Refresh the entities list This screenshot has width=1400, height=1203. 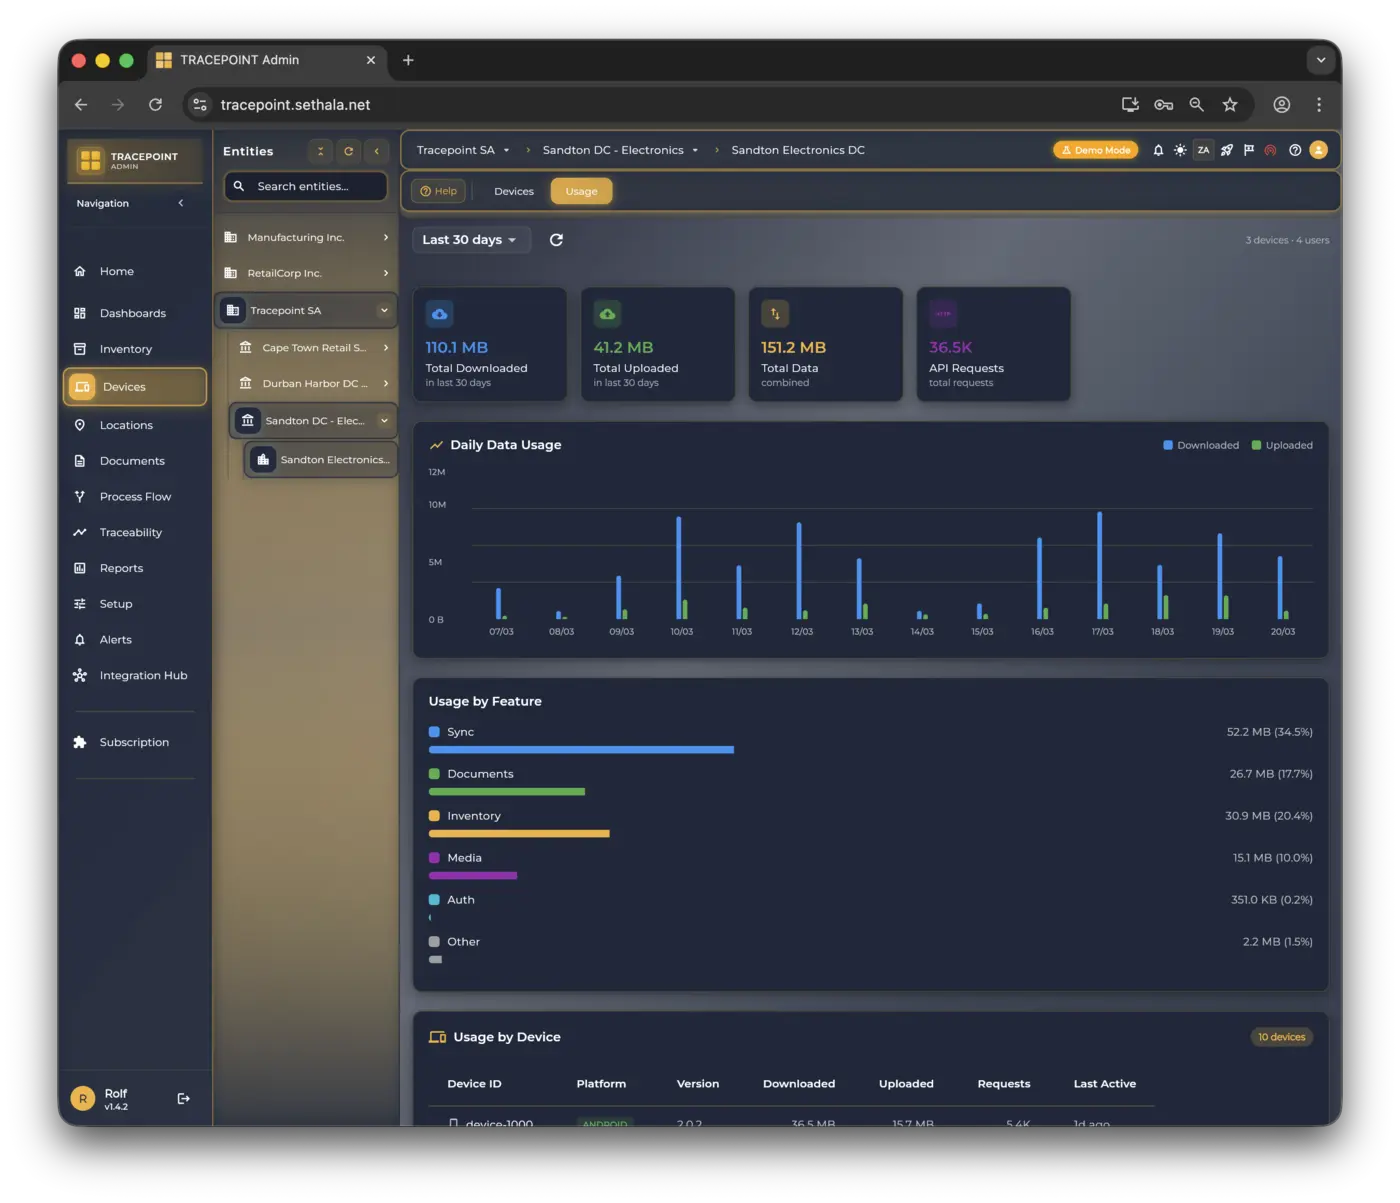click(x=348, y=151)
